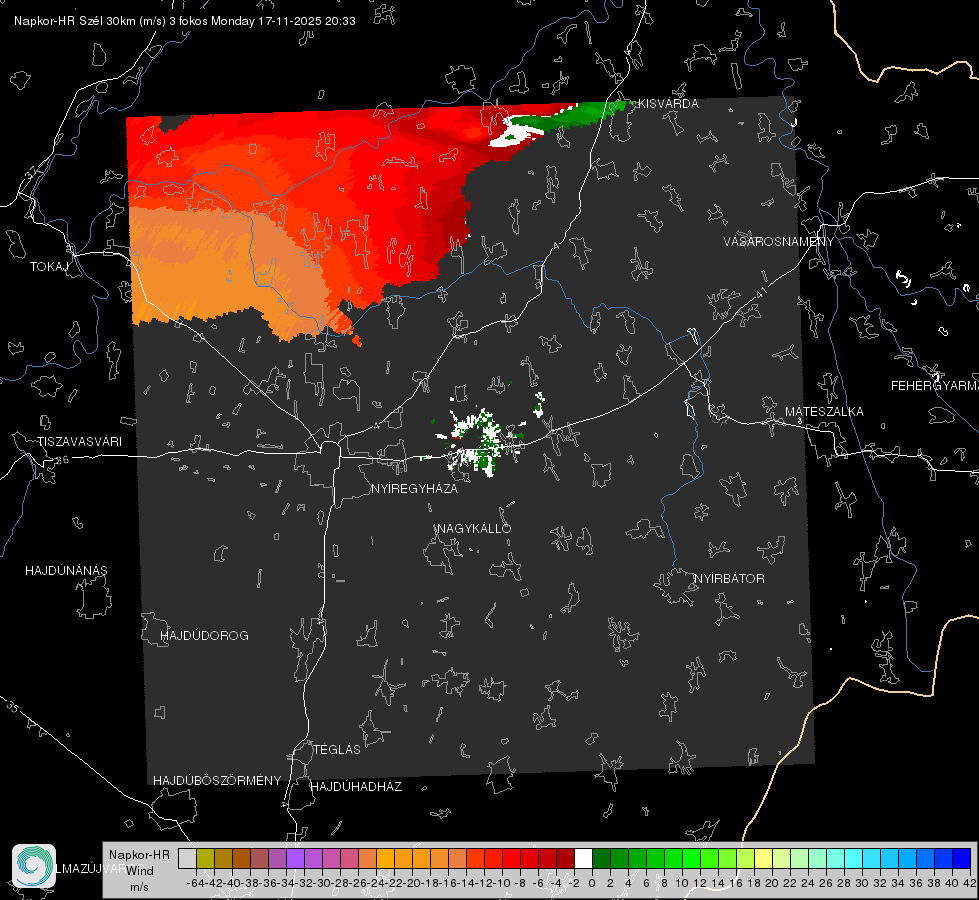Click the NAGYKÁLLÓ town label
Screen dimensions: 979x900
click(x=474, y=529)
